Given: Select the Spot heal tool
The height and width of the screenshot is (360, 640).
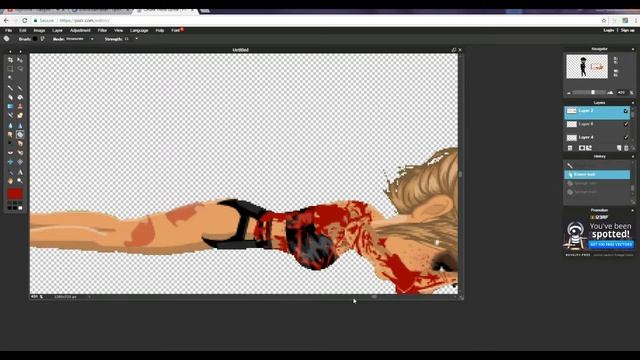Looking at the screenshot, I should tap(20, 153).
